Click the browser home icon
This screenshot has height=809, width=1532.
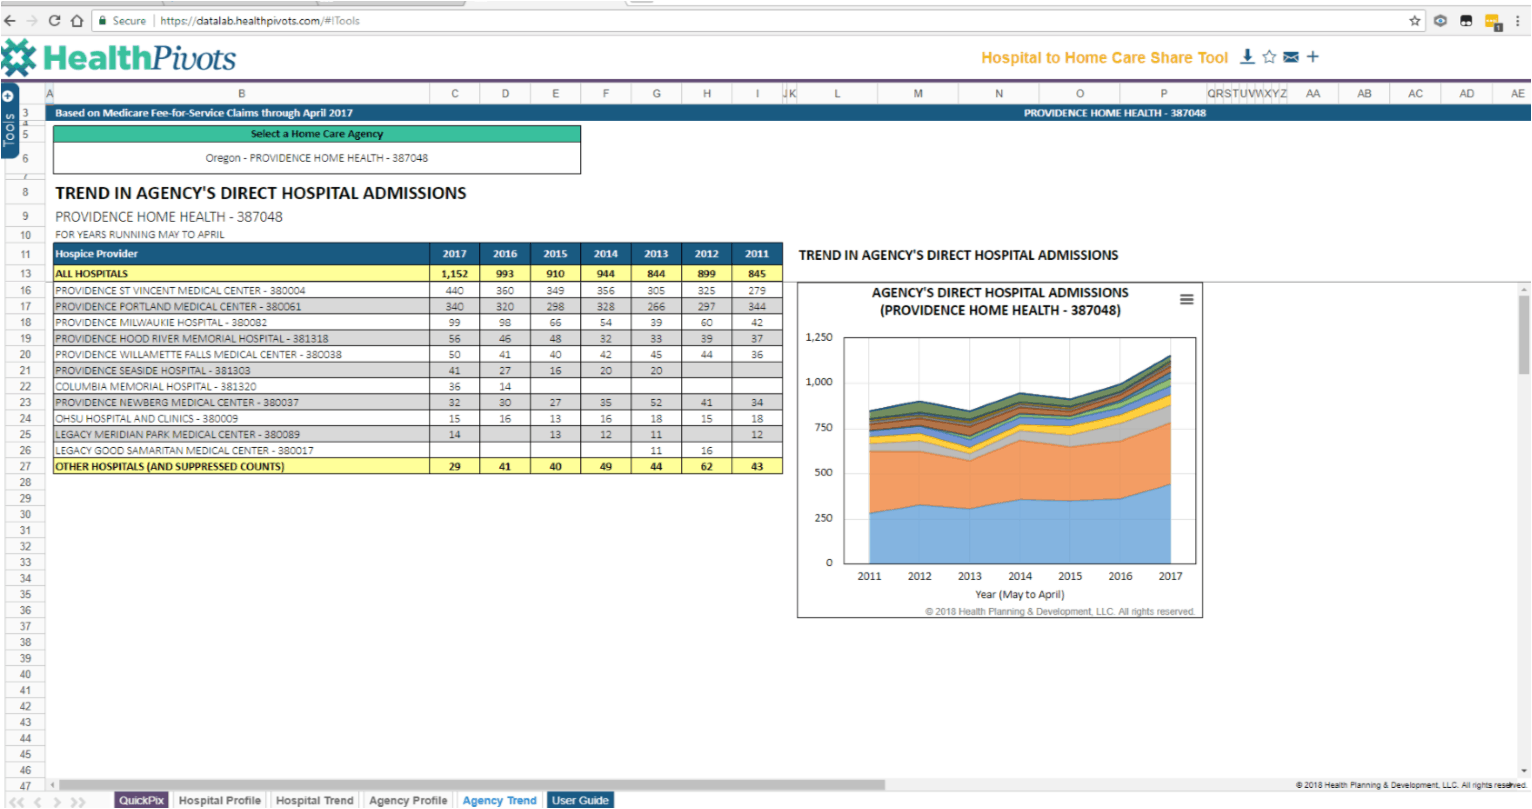coord(77,20)
